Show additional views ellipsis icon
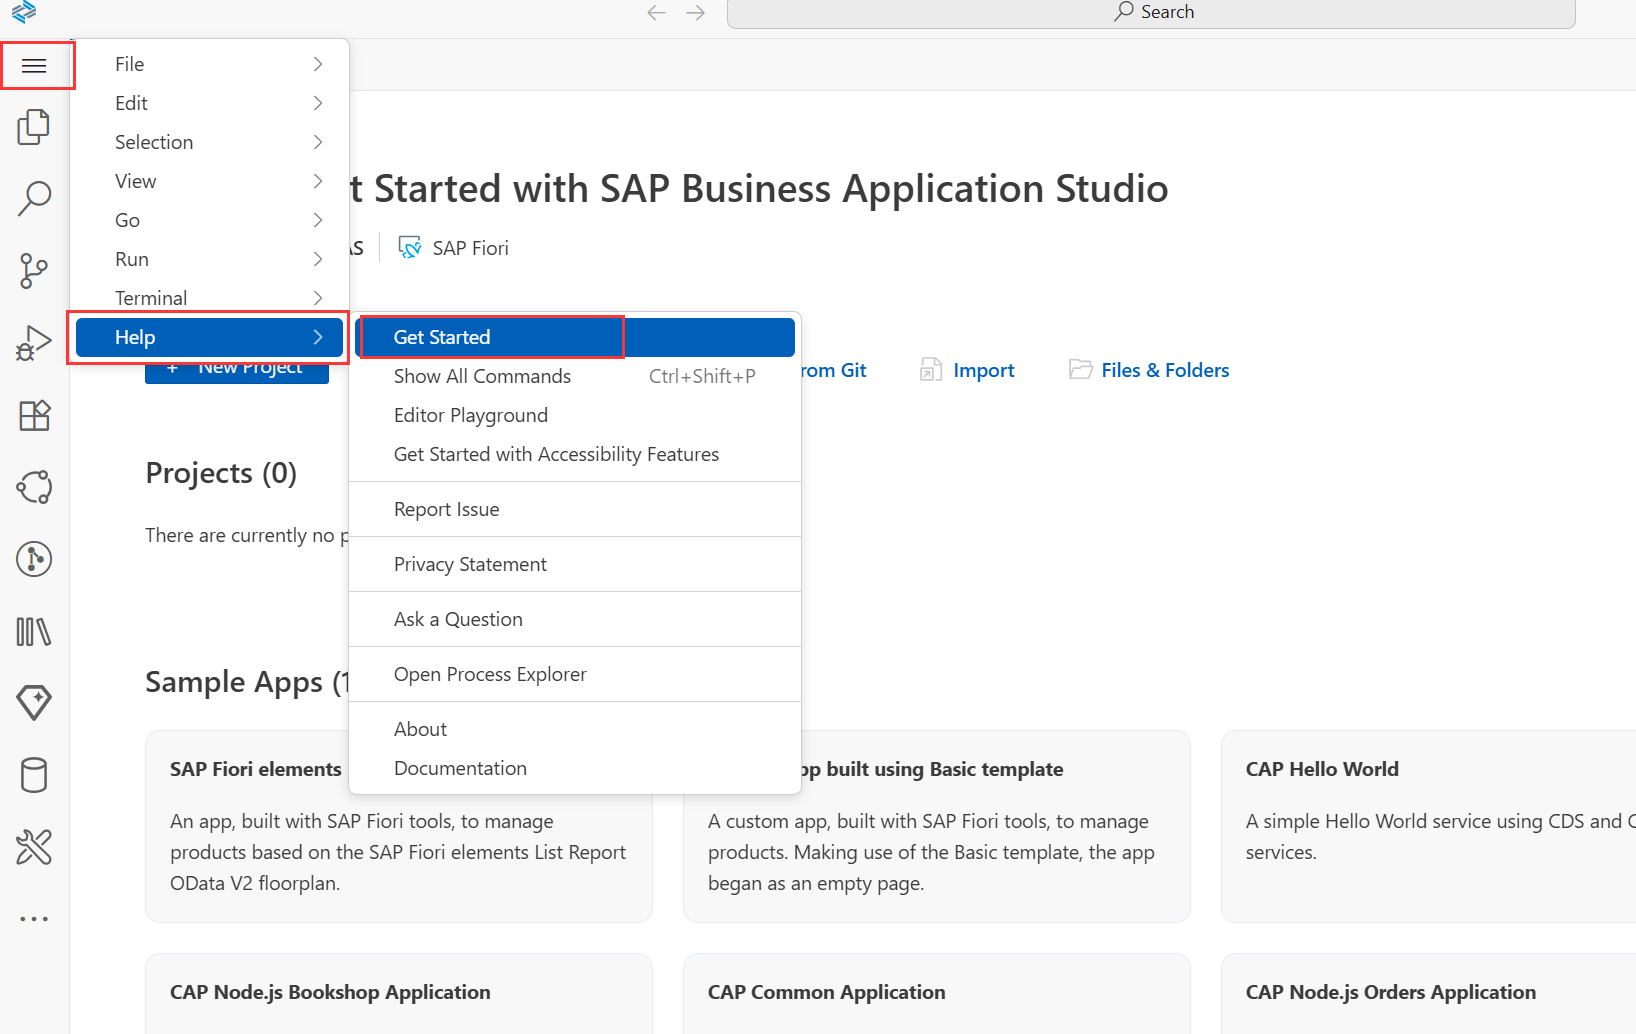The height and width of the screenshot is (1034, 1636). (34, 919)
